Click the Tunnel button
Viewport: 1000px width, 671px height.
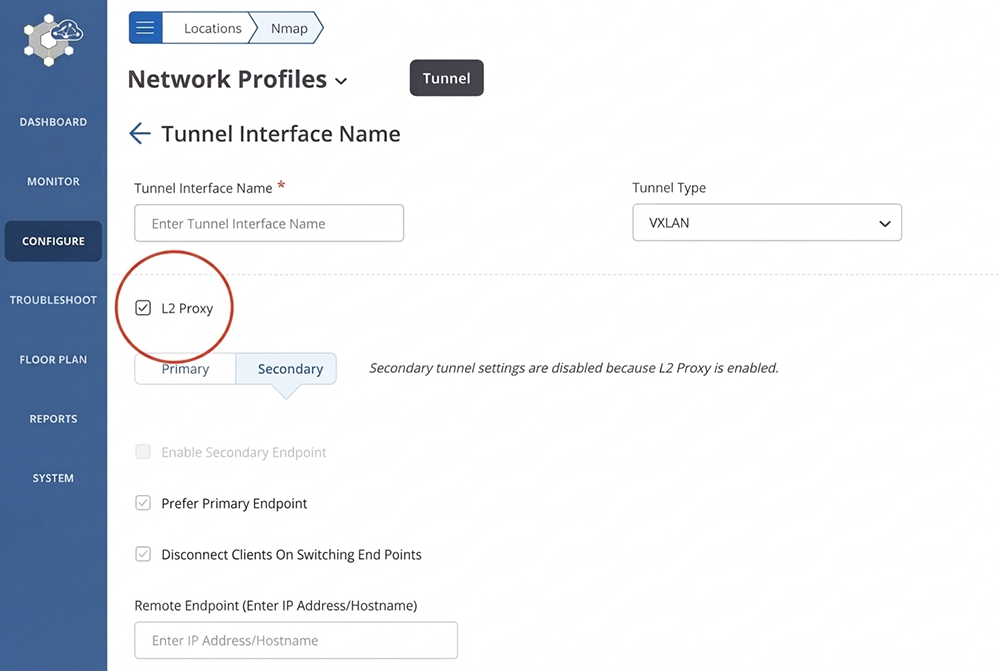446,78
